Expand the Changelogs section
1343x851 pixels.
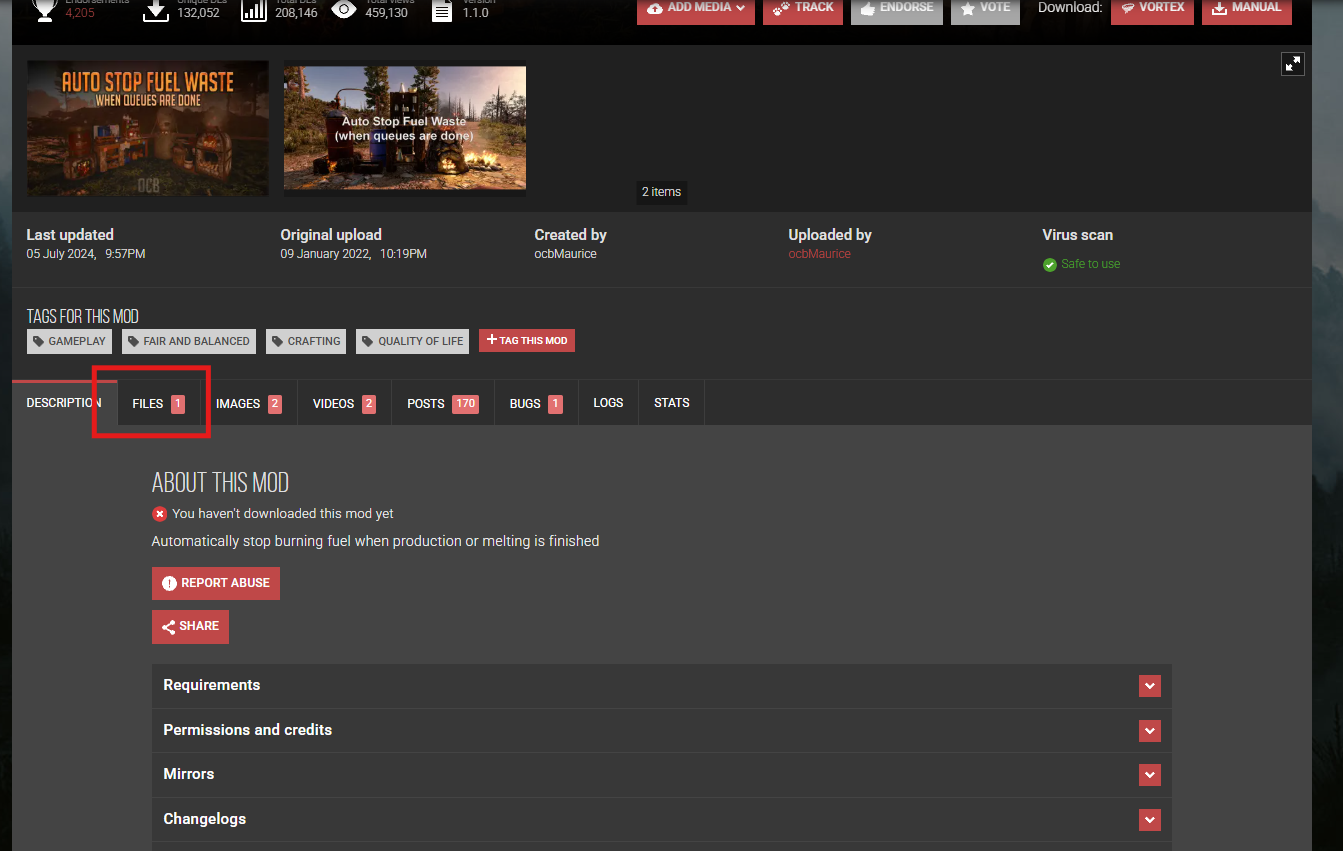[662, 819]
